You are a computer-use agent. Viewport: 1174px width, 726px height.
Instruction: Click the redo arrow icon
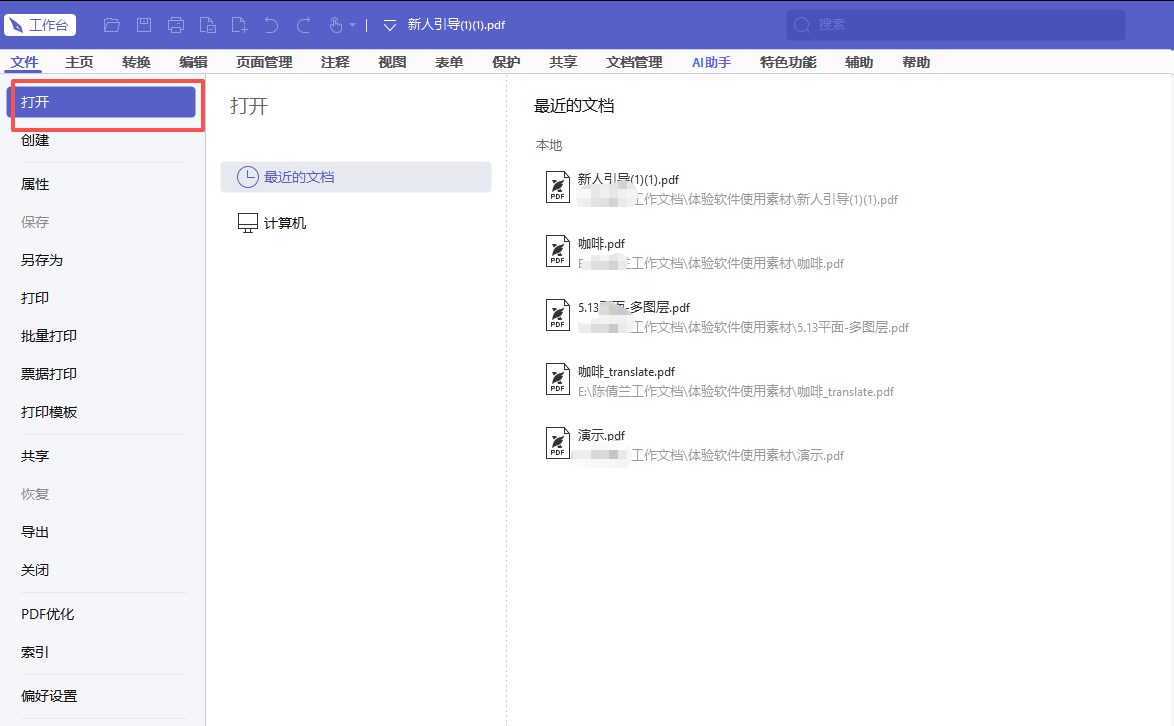(x=303, y=25)
